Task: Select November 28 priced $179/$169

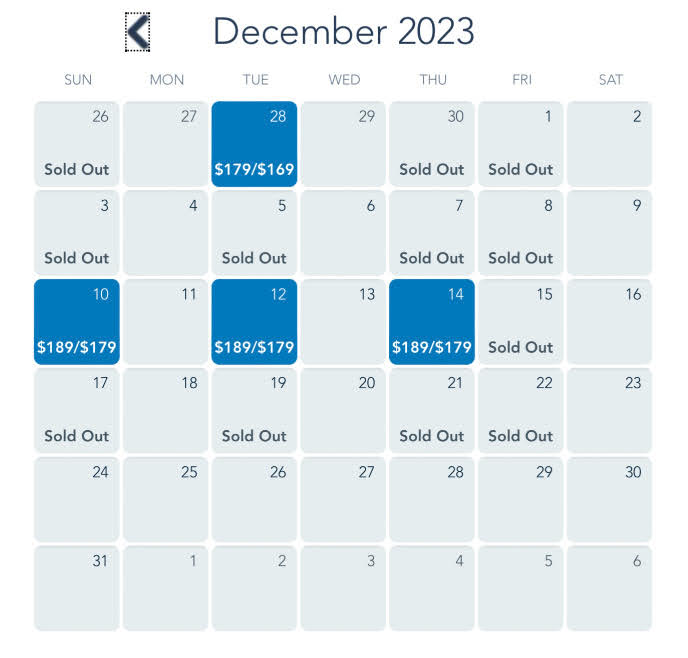Action: click(254, 144)
